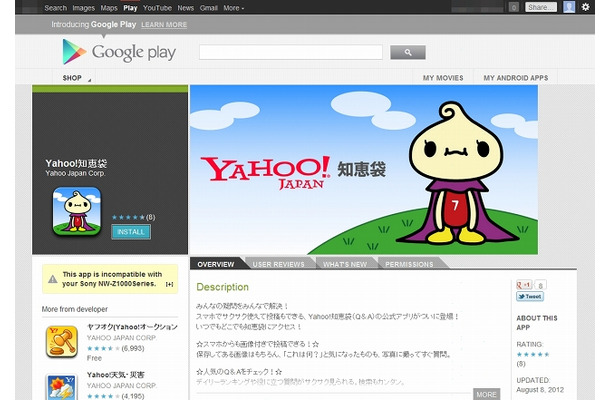Click the Yahoo Auction star rating
The image size is (610, 400).
click(x=103, y=348)
